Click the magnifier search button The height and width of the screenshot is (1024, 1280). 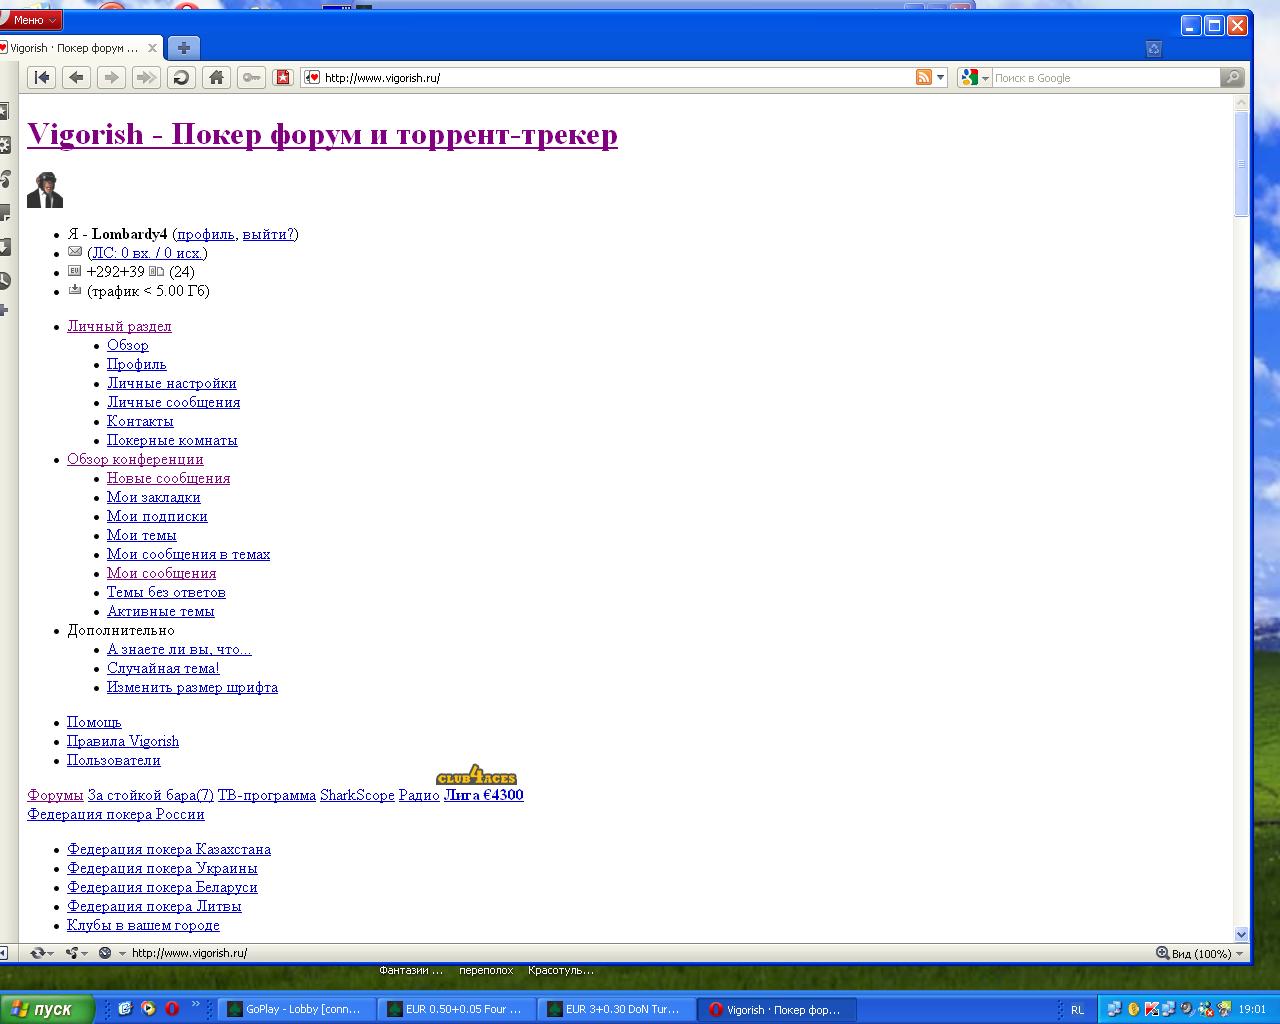[x=1232, y=77]
